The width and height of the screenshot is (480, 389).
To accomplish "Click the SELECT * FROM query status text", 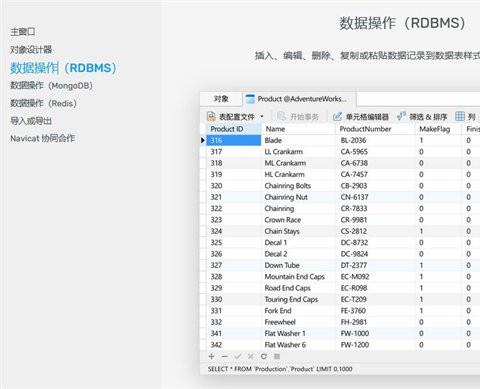I will click(x=280, y=369).
